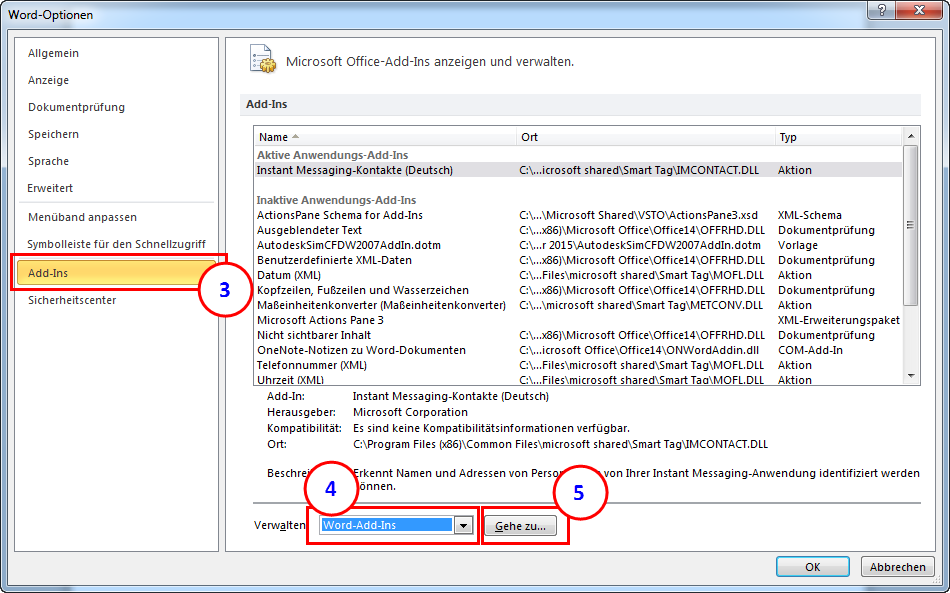Click the add-in list scrollbar thumb

(911, 225)
